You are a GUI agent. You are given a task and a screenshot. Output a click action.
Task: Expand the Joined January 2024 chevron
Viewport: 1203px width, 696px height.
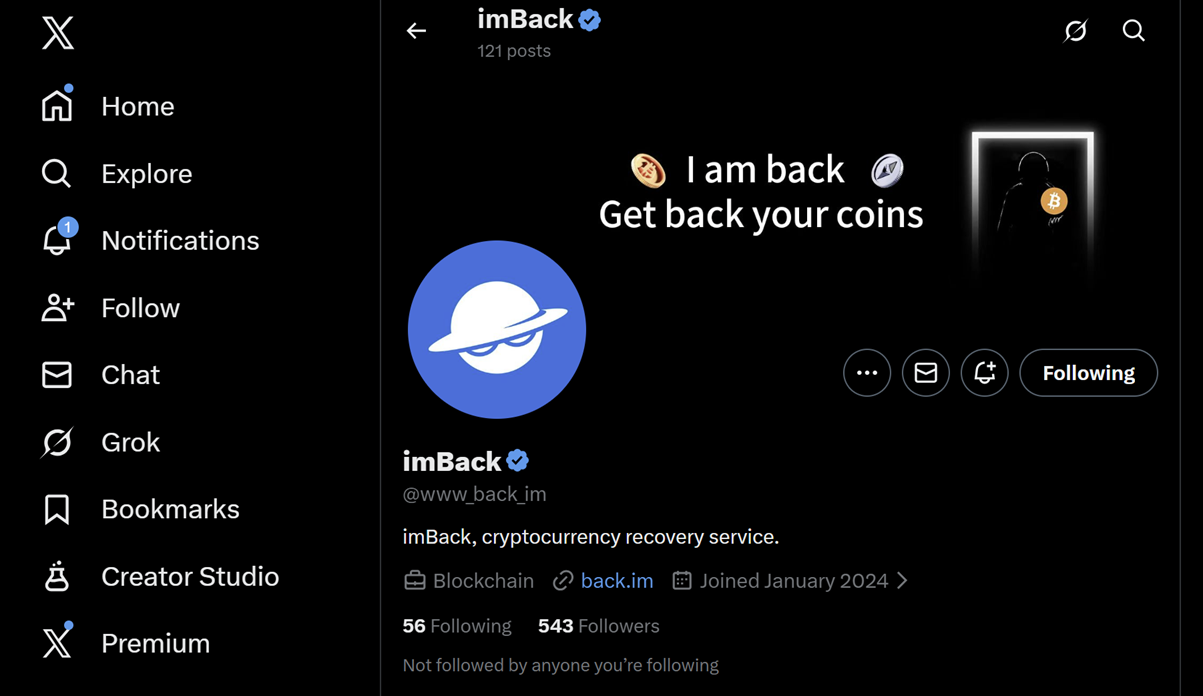(902, 580)
